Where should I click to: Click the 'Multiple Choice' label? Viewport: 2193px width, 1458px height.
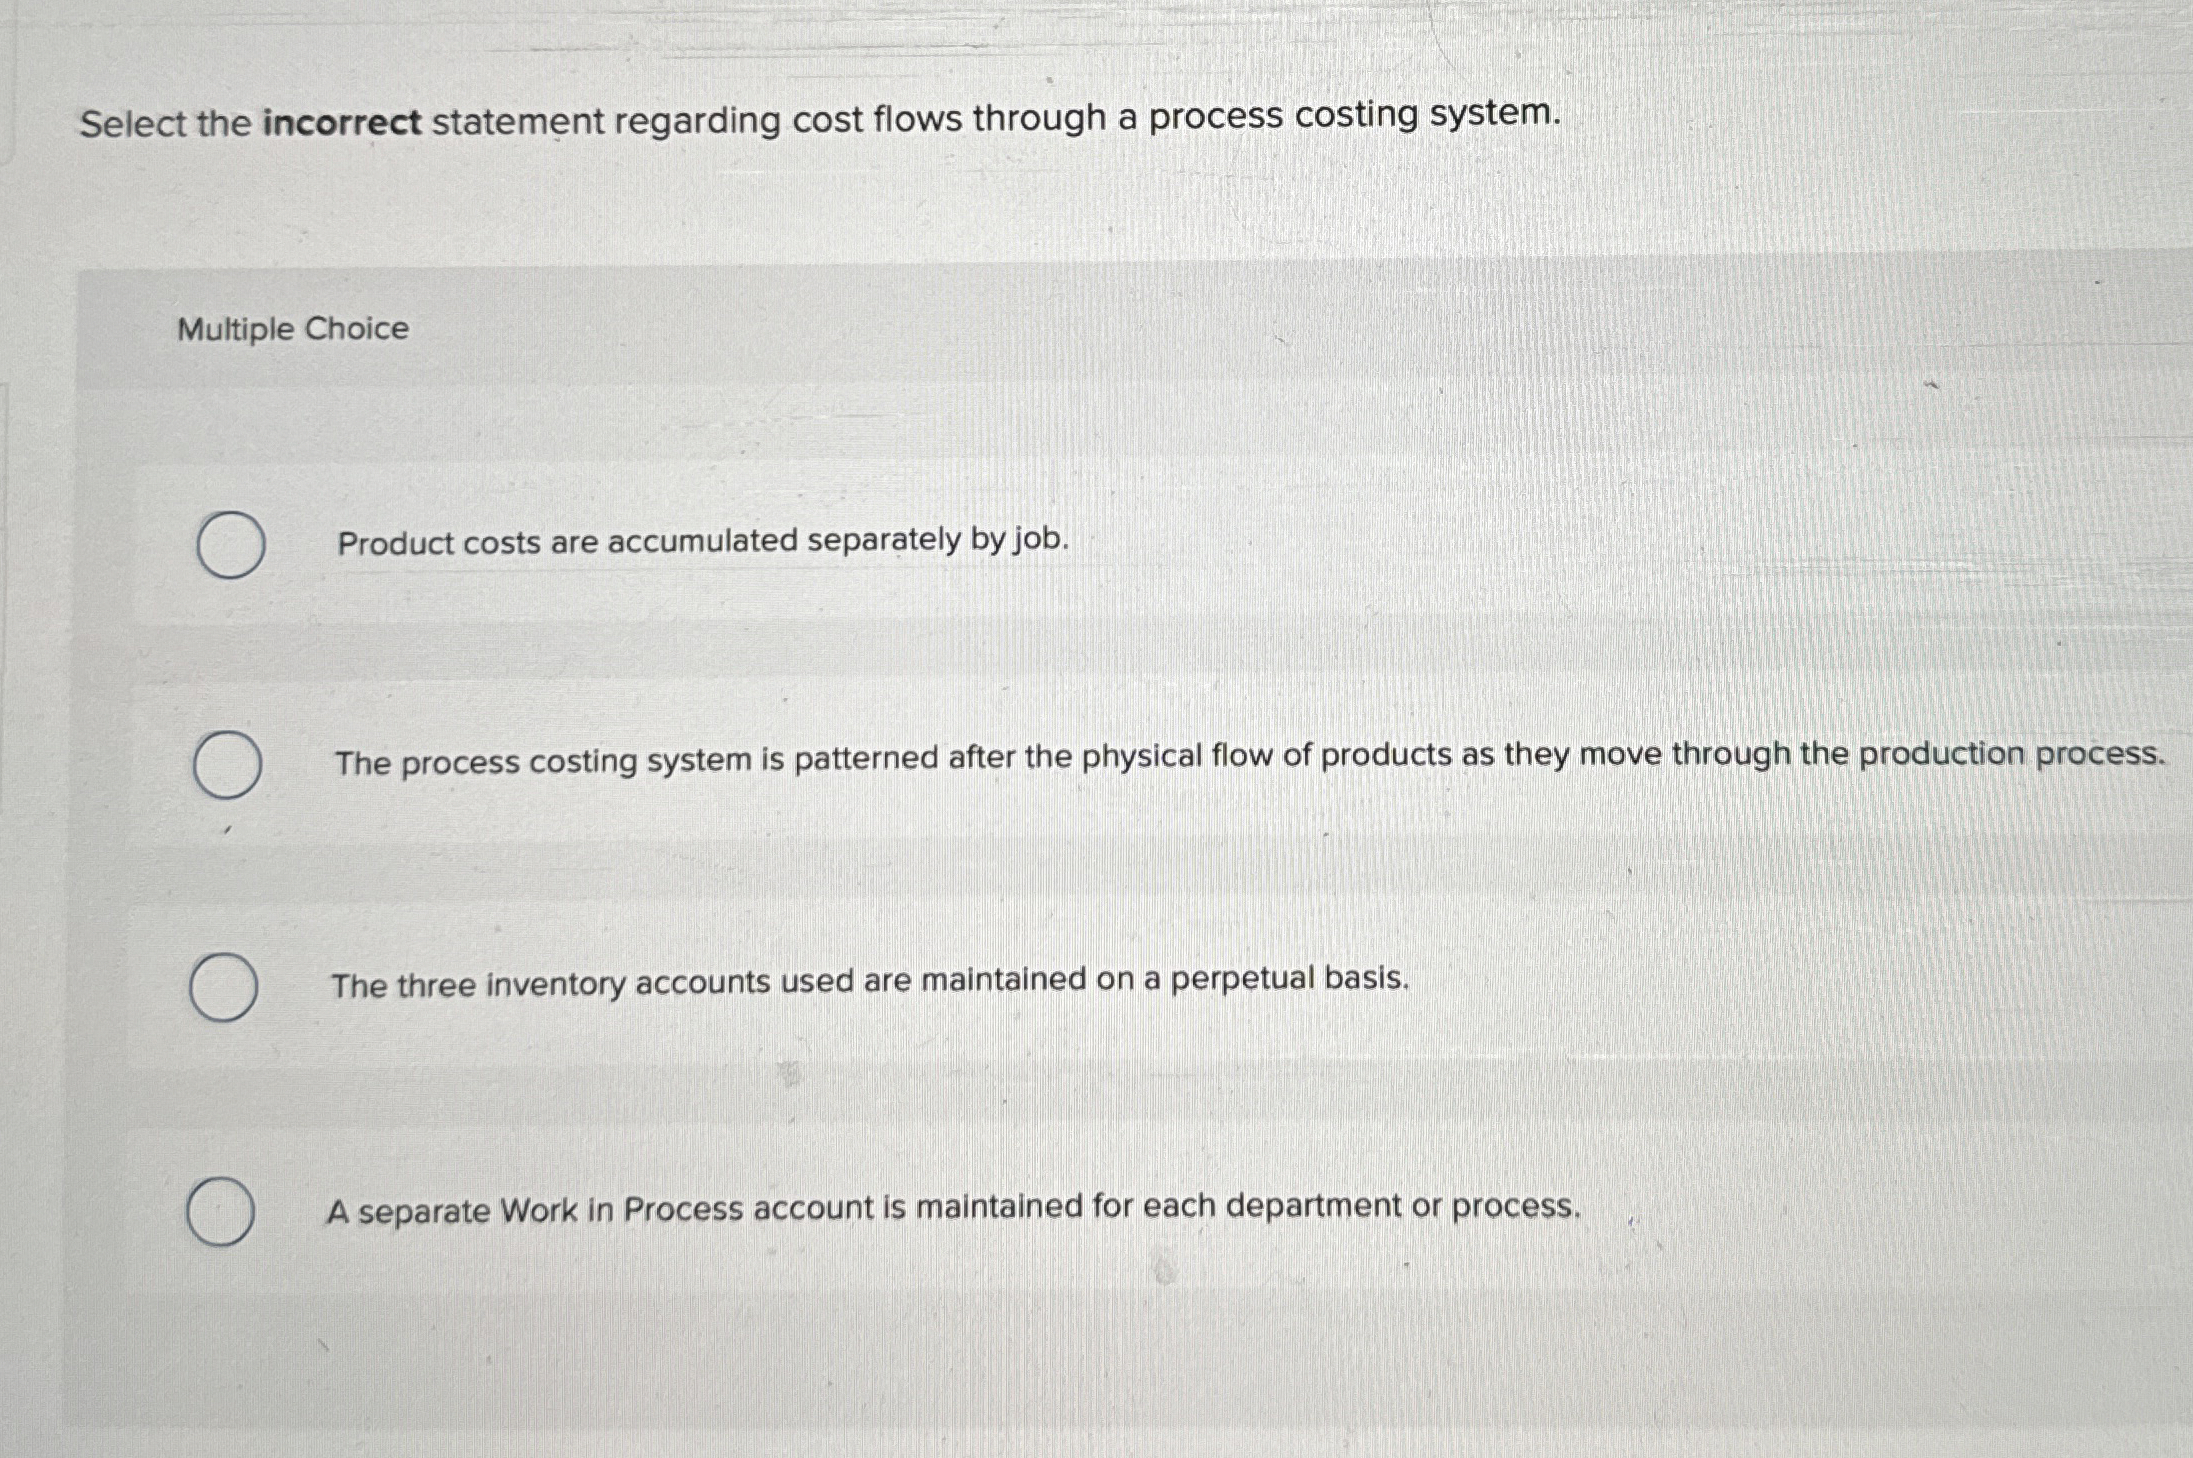(290, 328)
